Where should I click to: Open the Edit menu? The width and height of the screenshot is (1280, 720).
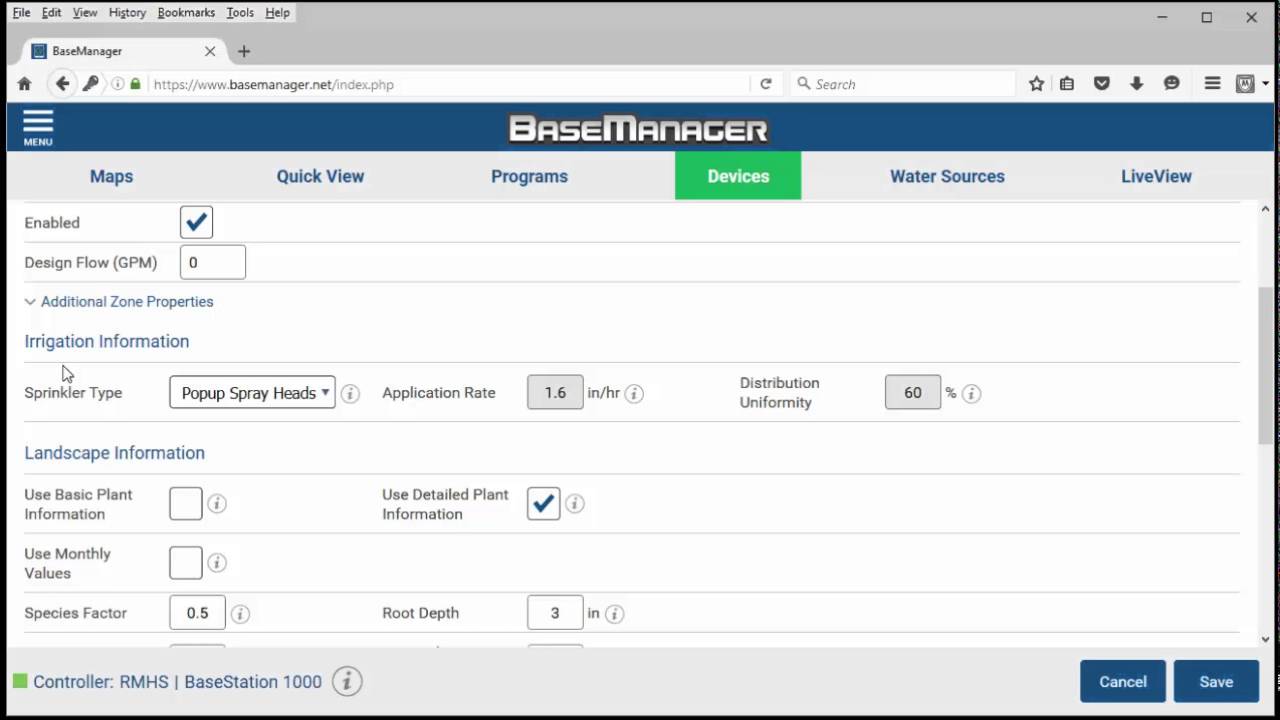click(51, 12)
